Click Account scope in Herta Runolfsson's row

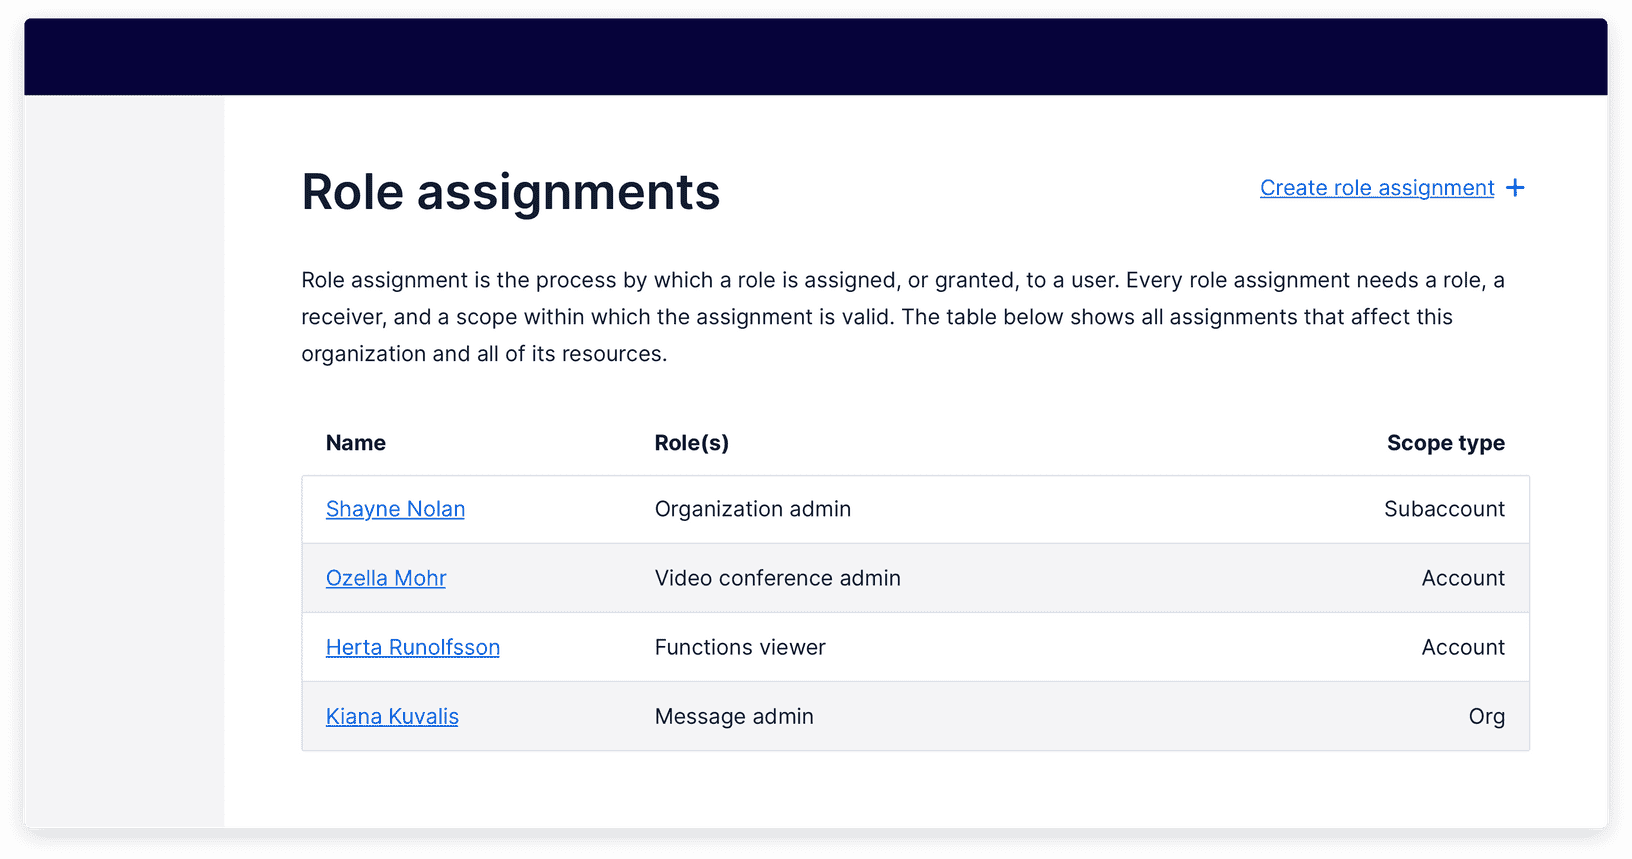pyautogui.click(x=1462, y=647)
